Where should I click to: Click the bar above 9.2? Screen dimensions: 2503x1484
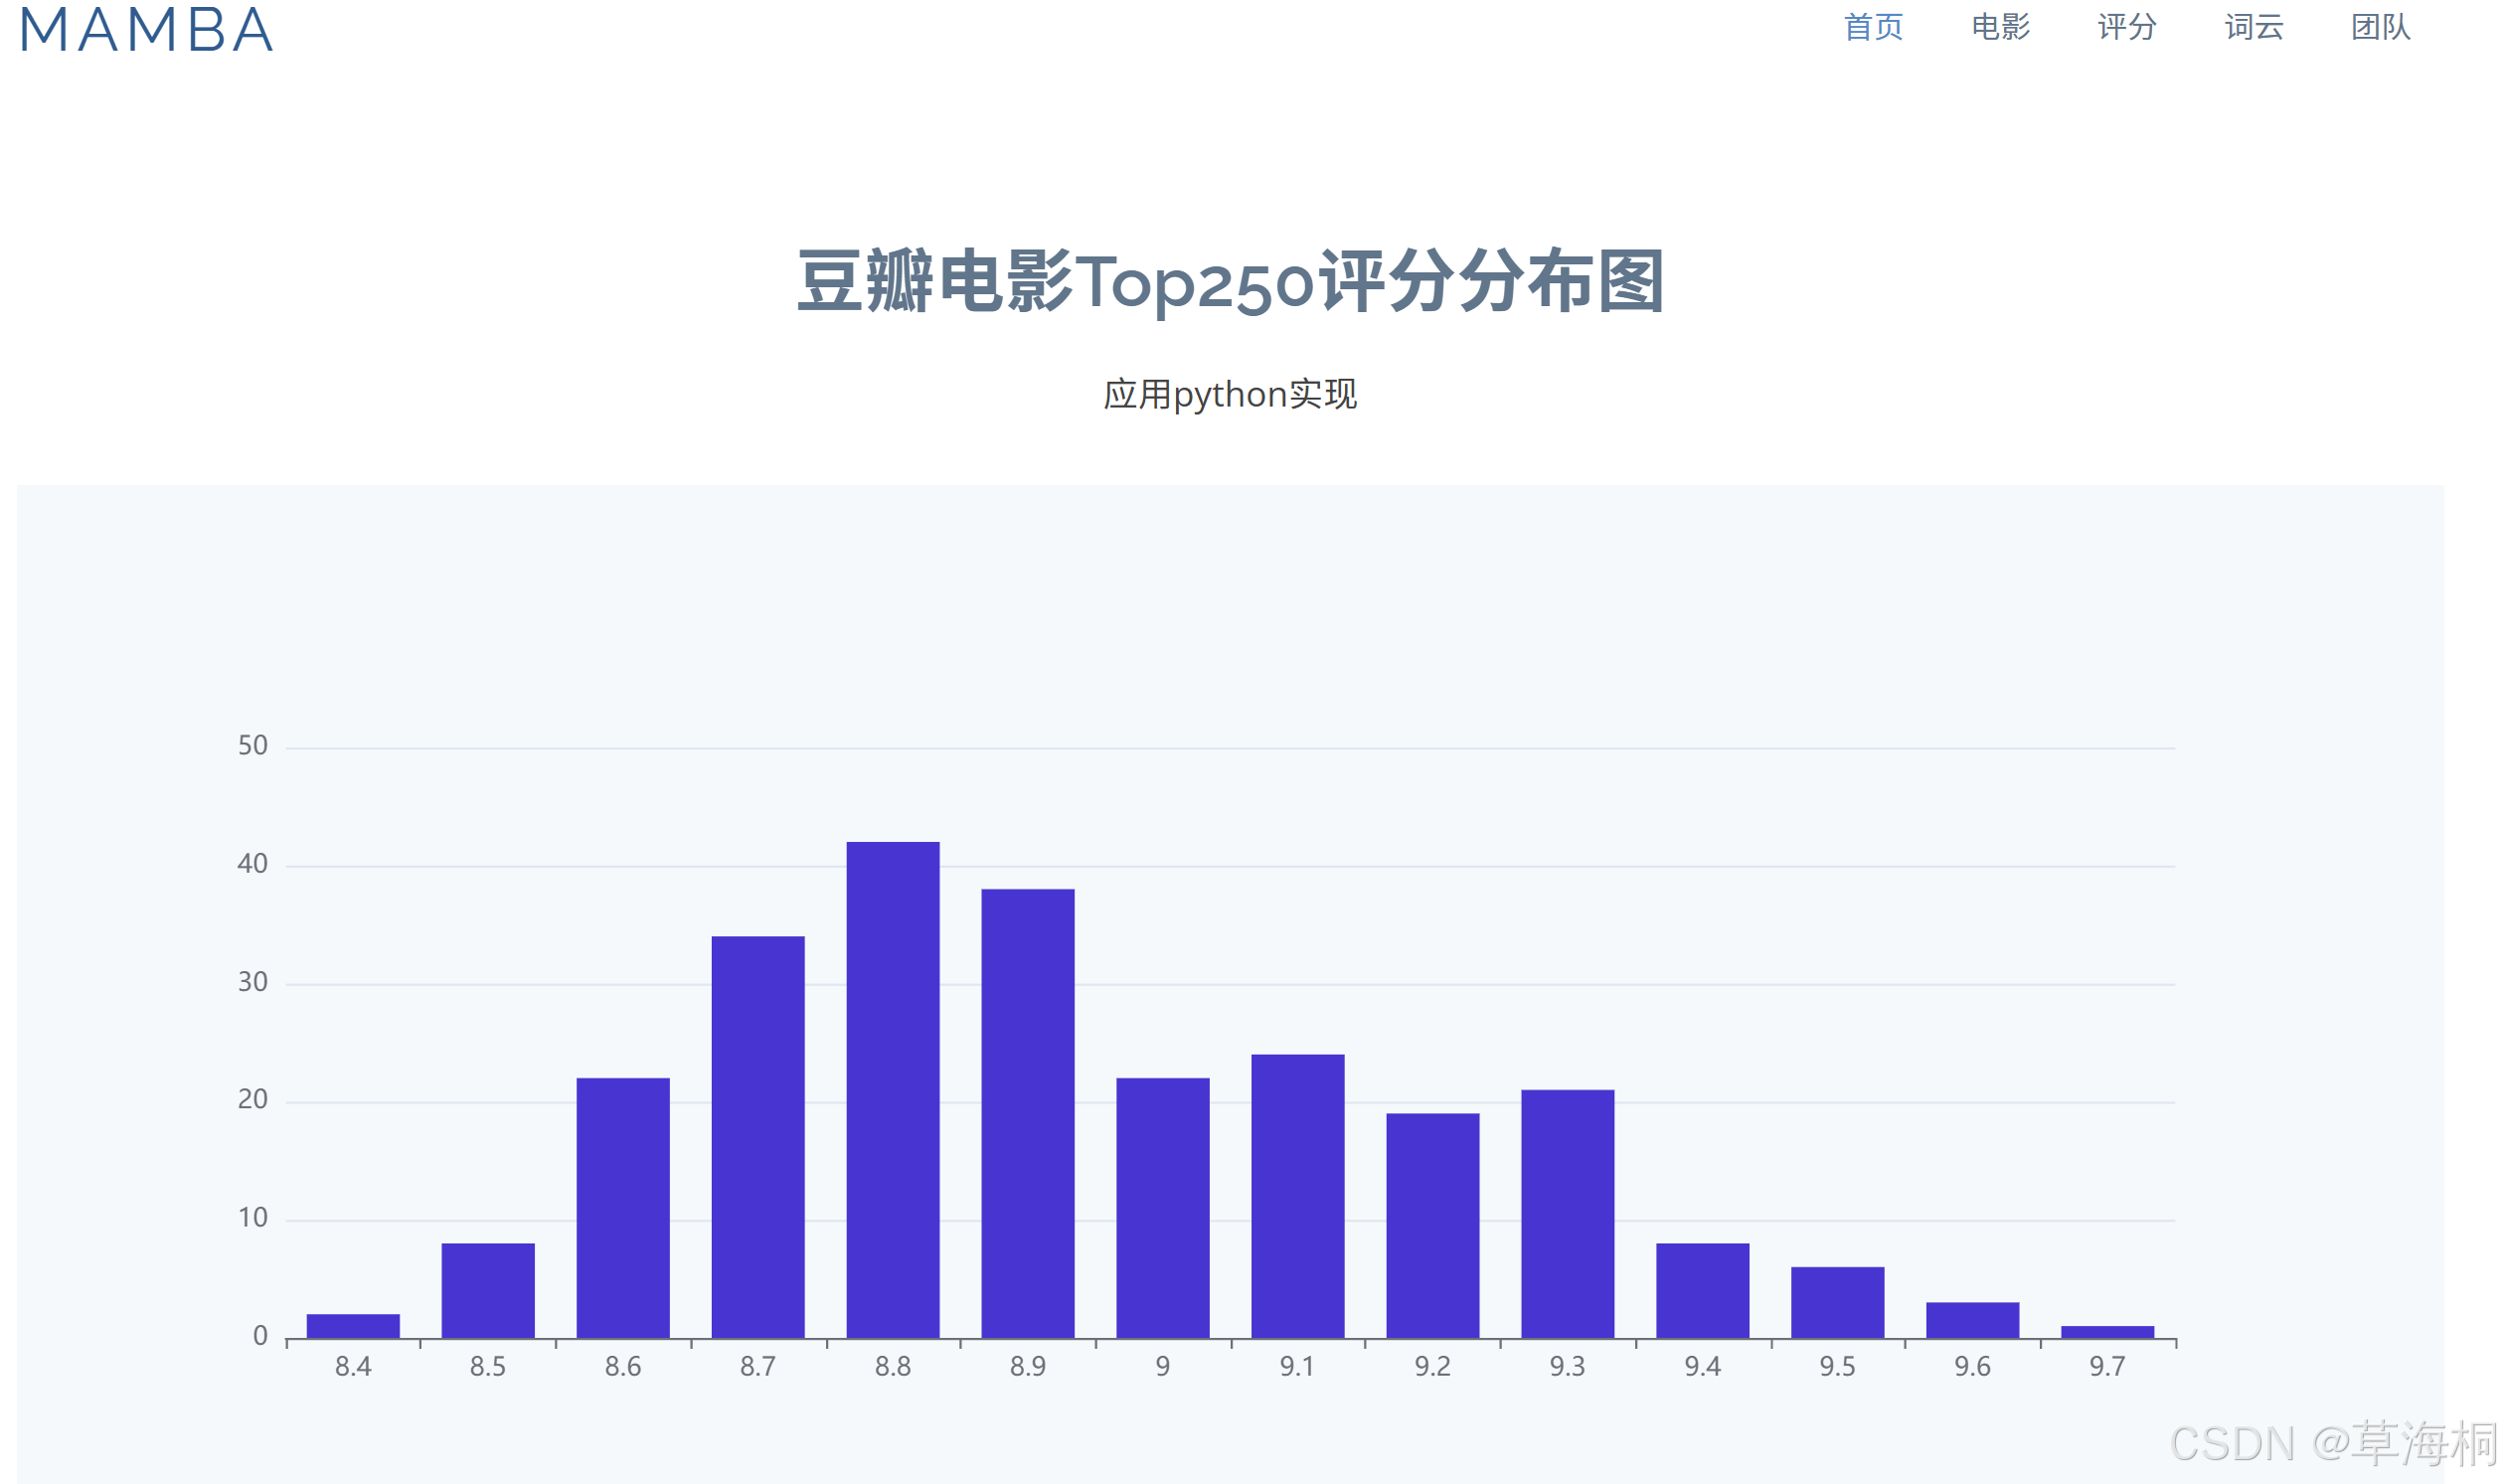point(1433,1225)
